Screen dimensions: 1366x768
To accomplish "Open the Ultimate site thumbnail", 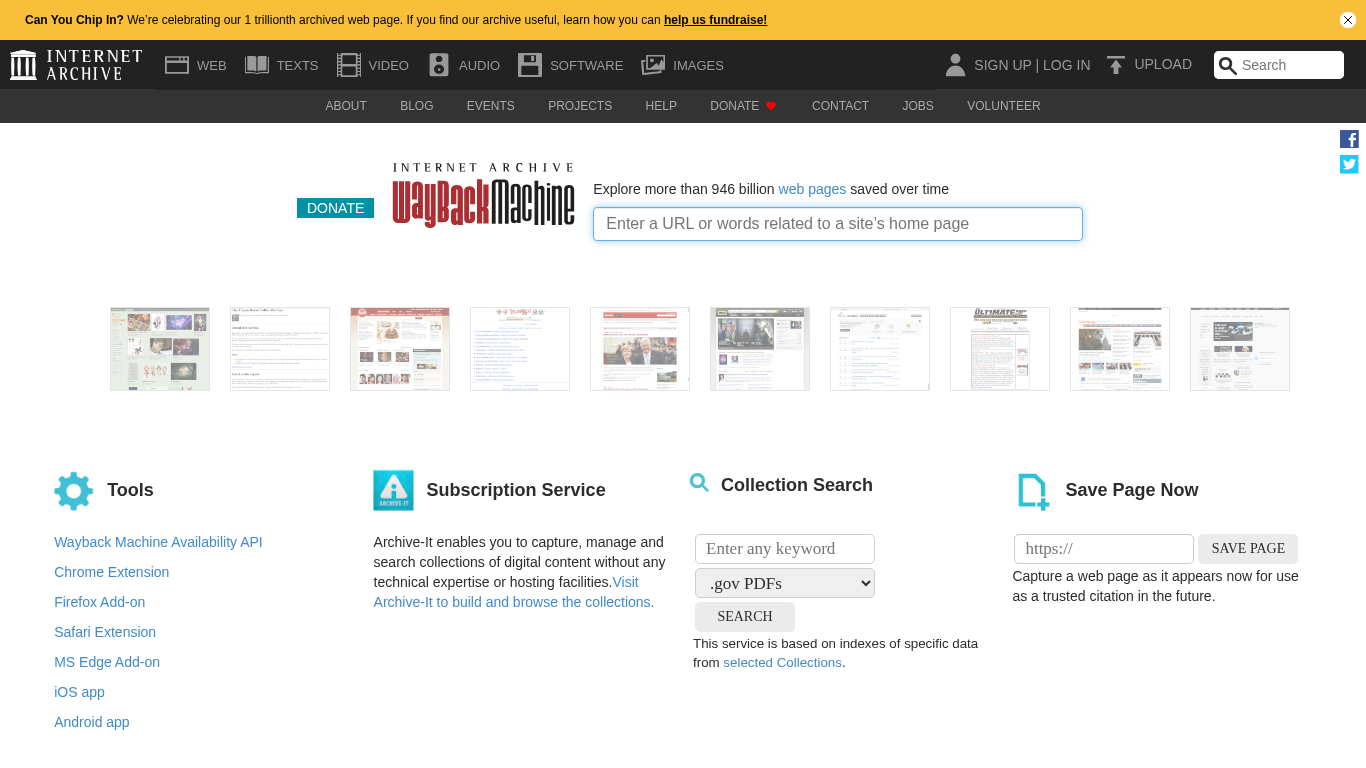I will 1000,349.
